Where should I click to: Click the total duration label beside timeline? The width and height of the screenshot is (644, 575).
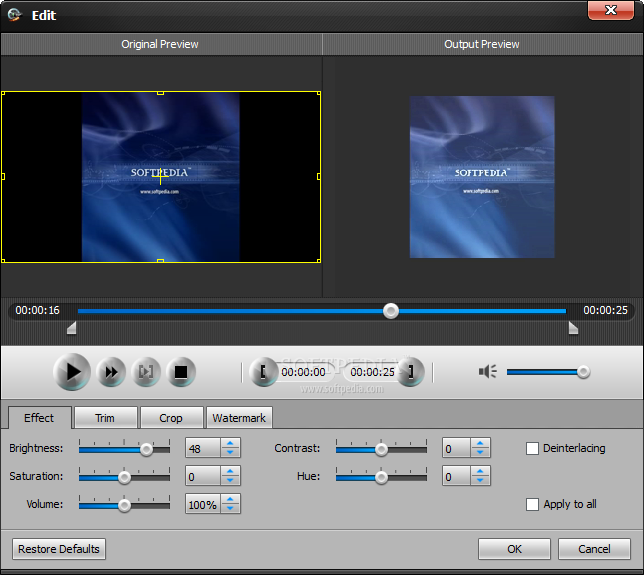pos(605,310)
